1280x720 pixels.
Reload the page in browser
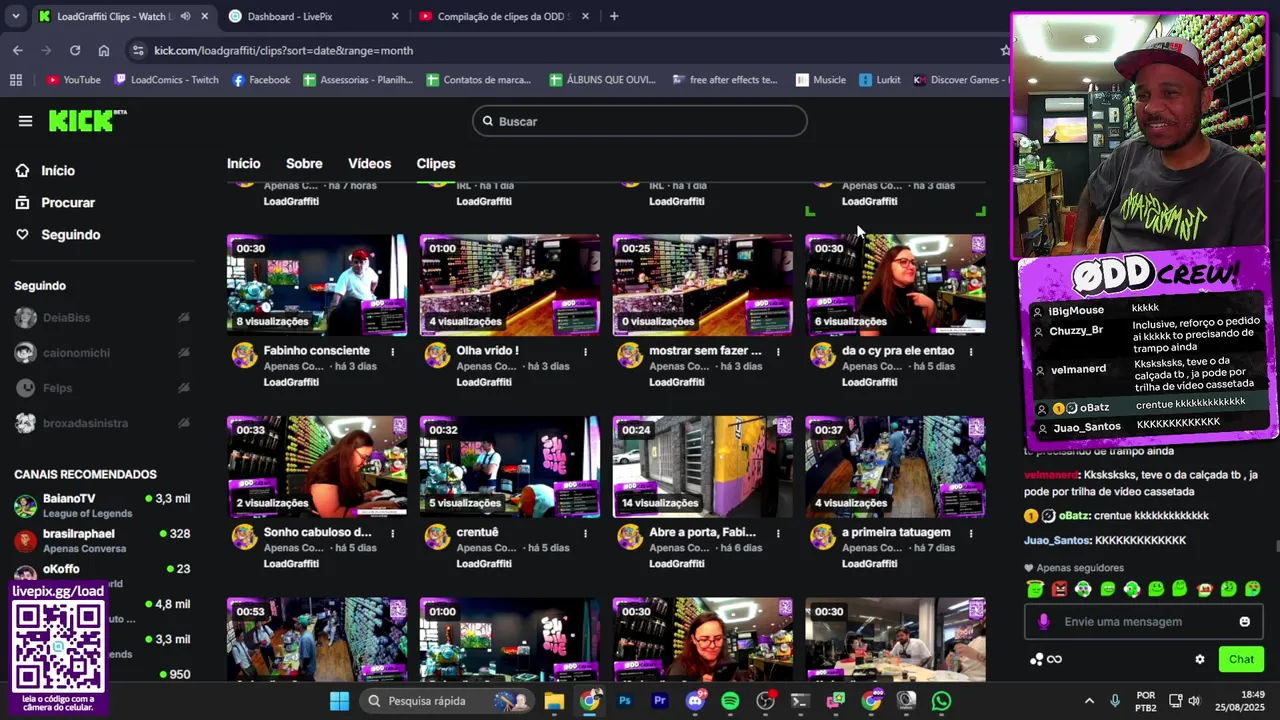coord(75,50)
